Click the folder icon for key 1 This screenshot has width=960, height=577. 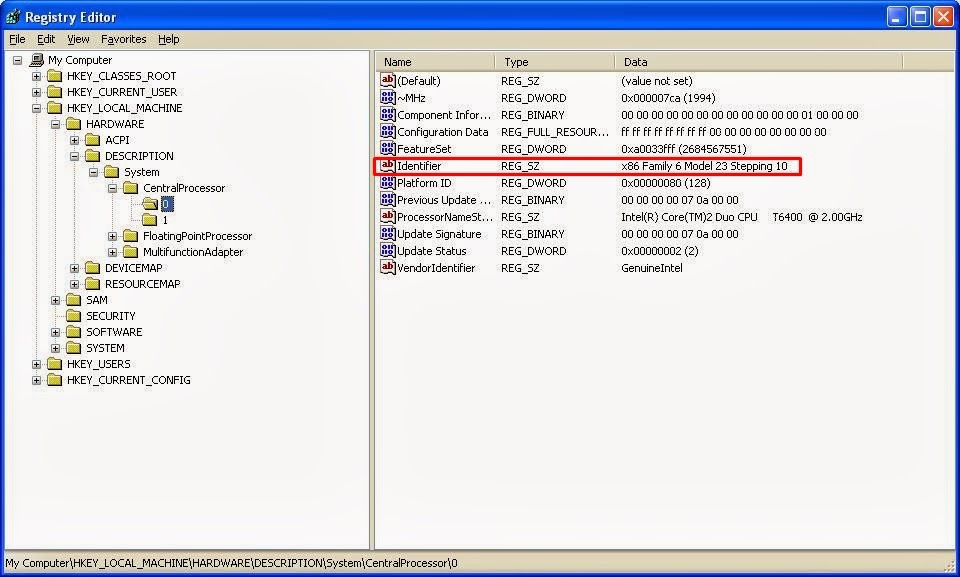pos(150,219)
